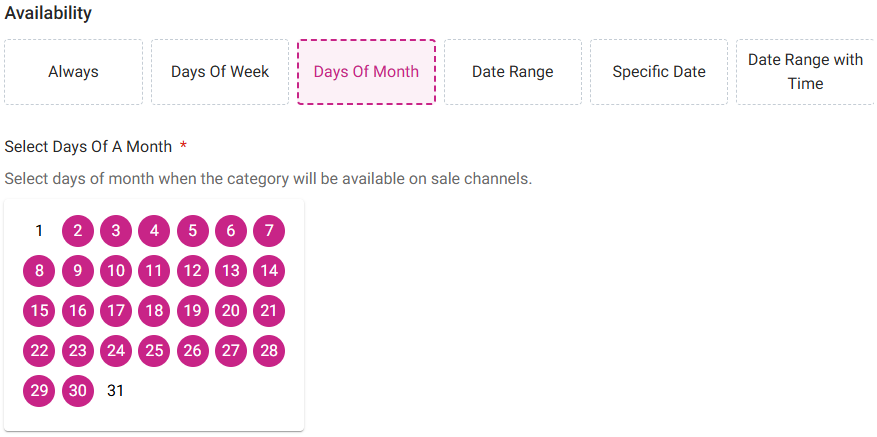Choose the Days Of Month option
Viewport: 877px width, 437px height.
point(366,72)
